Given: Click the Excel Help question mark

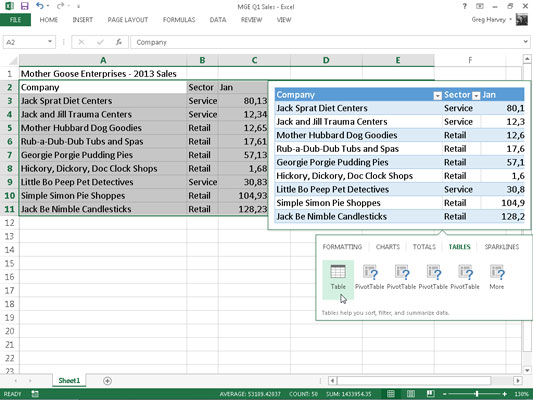Looking at the screenshot, I should (465, 6).
